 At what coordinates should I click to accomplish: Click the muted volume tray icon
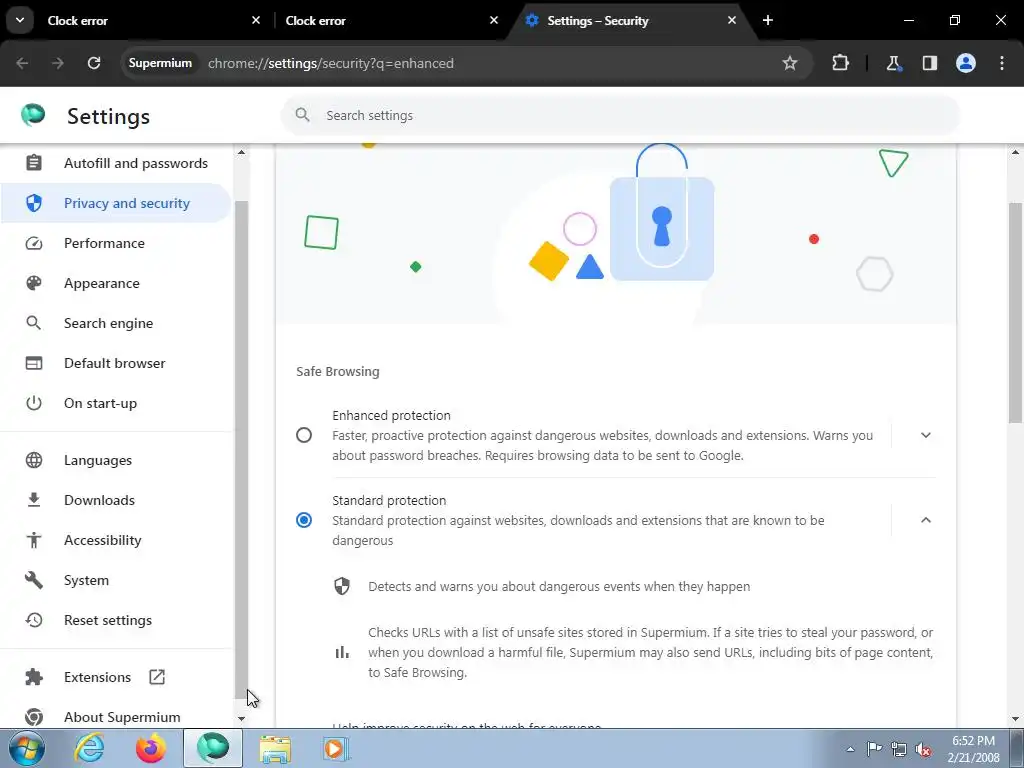point(923,749)
